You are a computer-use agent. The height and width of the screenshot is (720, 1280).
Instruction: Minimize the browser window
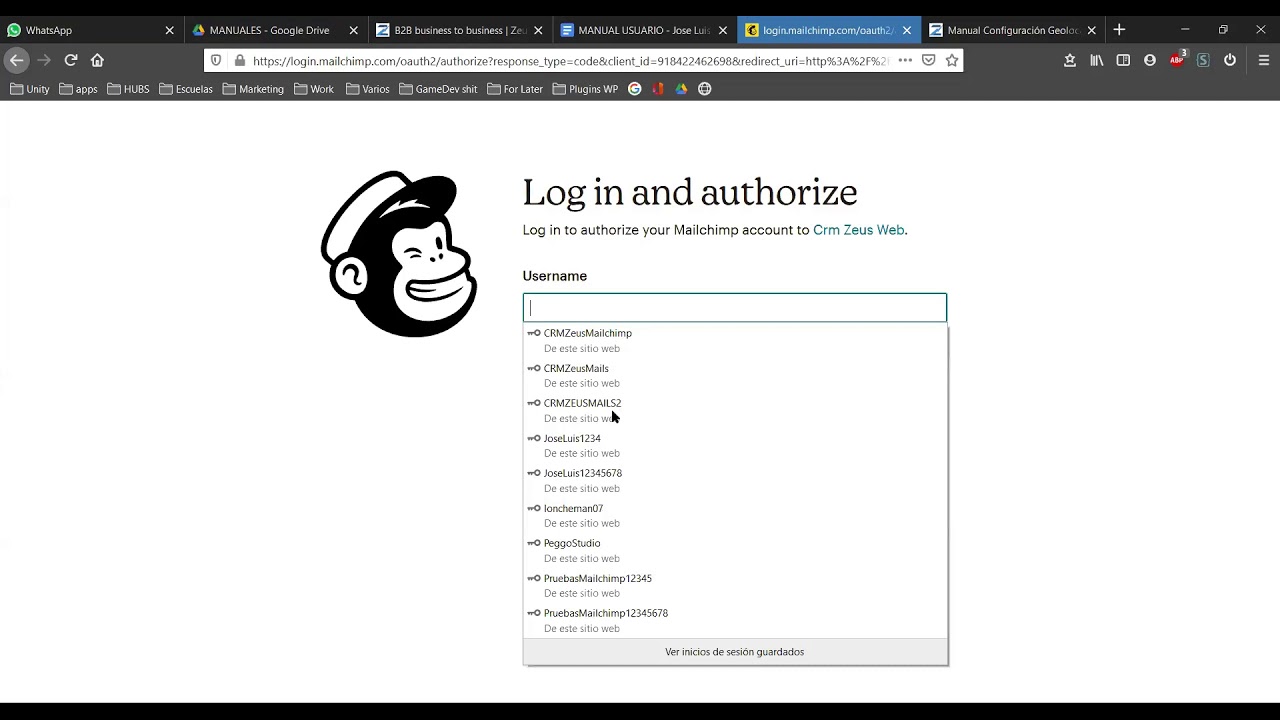(x=1185, y=30)
